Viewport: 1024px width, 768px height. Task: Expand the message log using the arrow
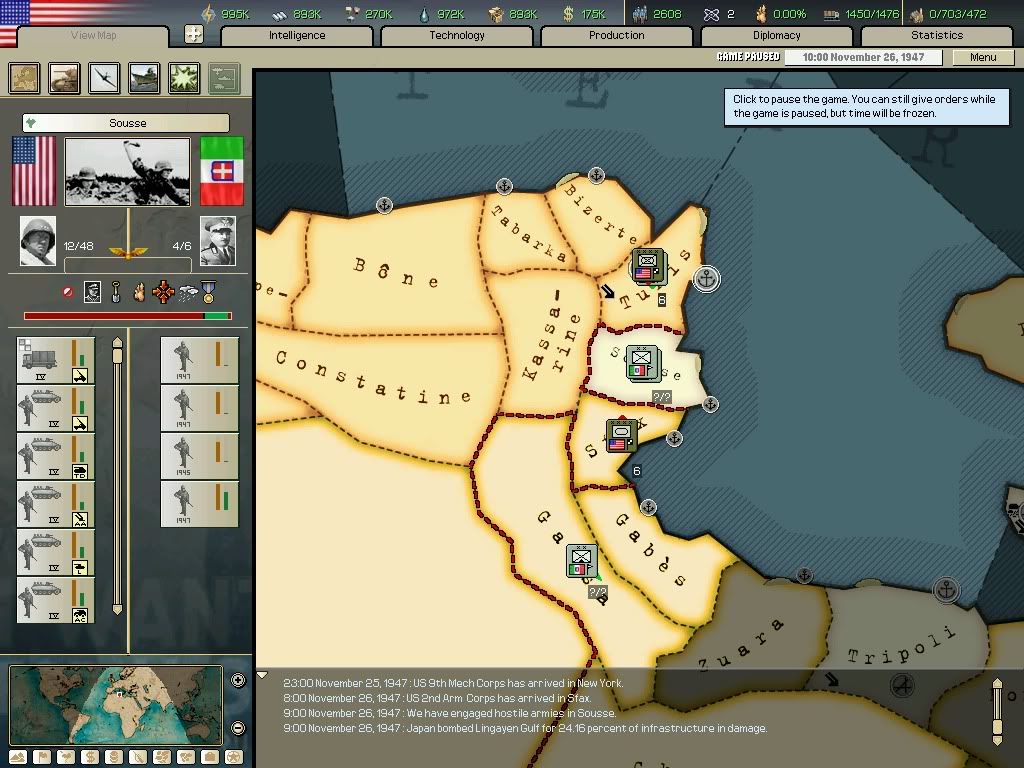pos(263,675)
